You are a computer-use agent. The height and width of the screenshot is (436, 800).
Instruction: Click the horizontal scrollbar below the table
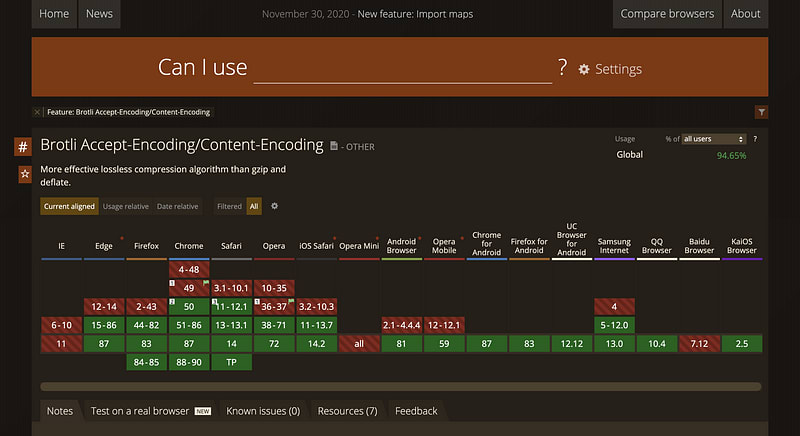401,387
